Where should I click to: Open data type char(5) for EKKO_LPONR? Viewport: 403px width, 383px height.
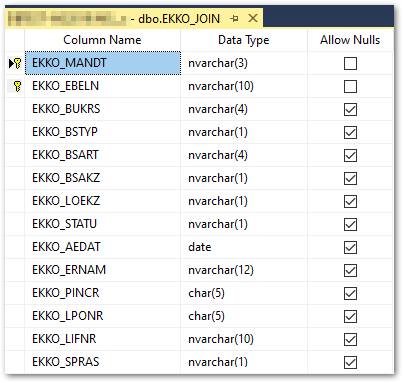pos(244,316)
